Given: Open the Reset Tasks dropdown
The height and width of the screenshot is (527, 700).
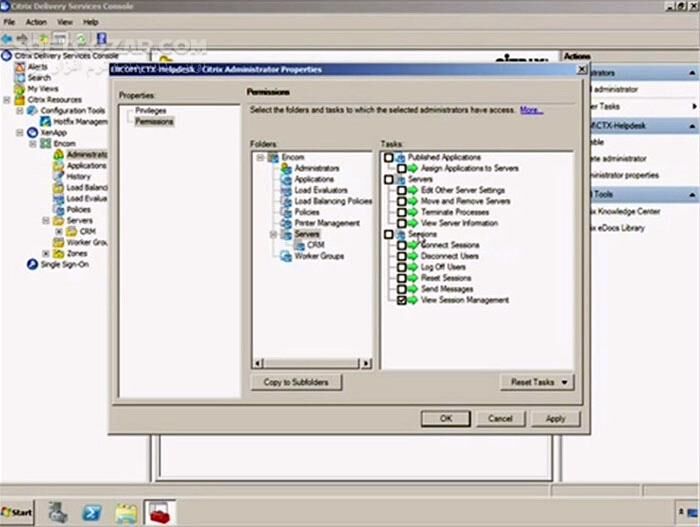Looking at the screenshot, I should pos(538,382).
